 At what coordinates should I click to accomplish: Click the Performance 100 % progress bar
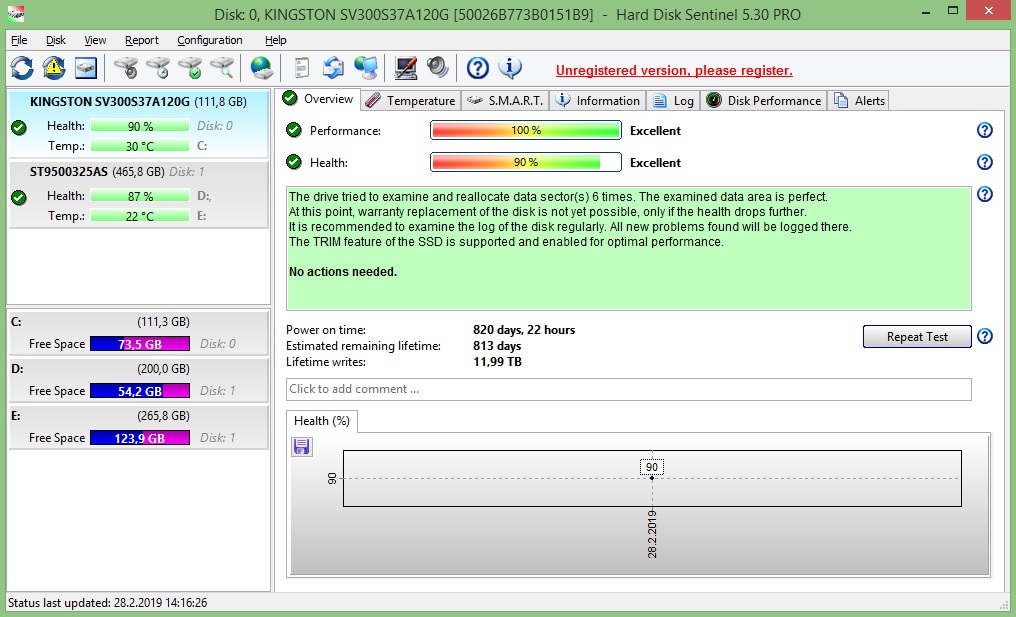525,130
